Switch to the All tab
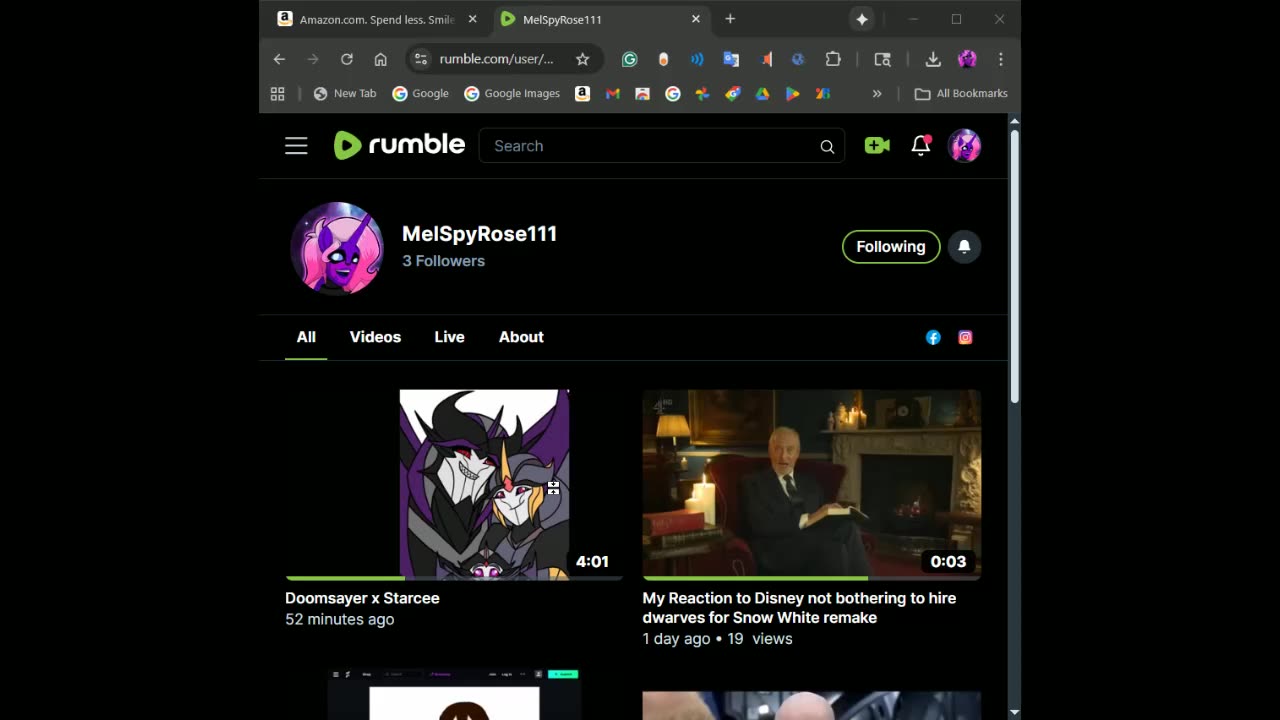Viewport: 1280px width, 720px height. (306, 337)
